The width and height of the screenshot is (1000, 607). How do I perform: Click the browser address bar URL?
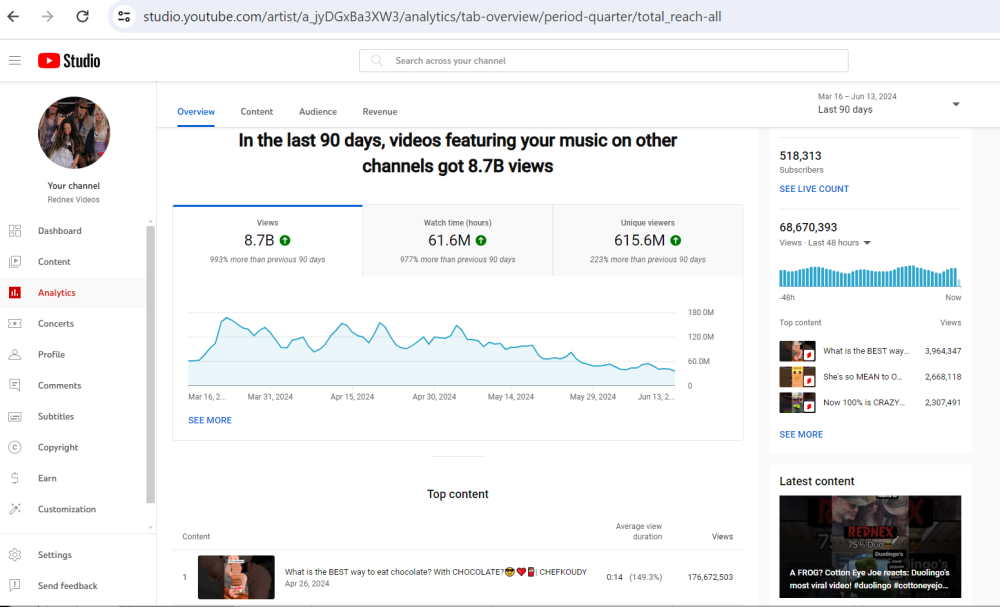432,17
